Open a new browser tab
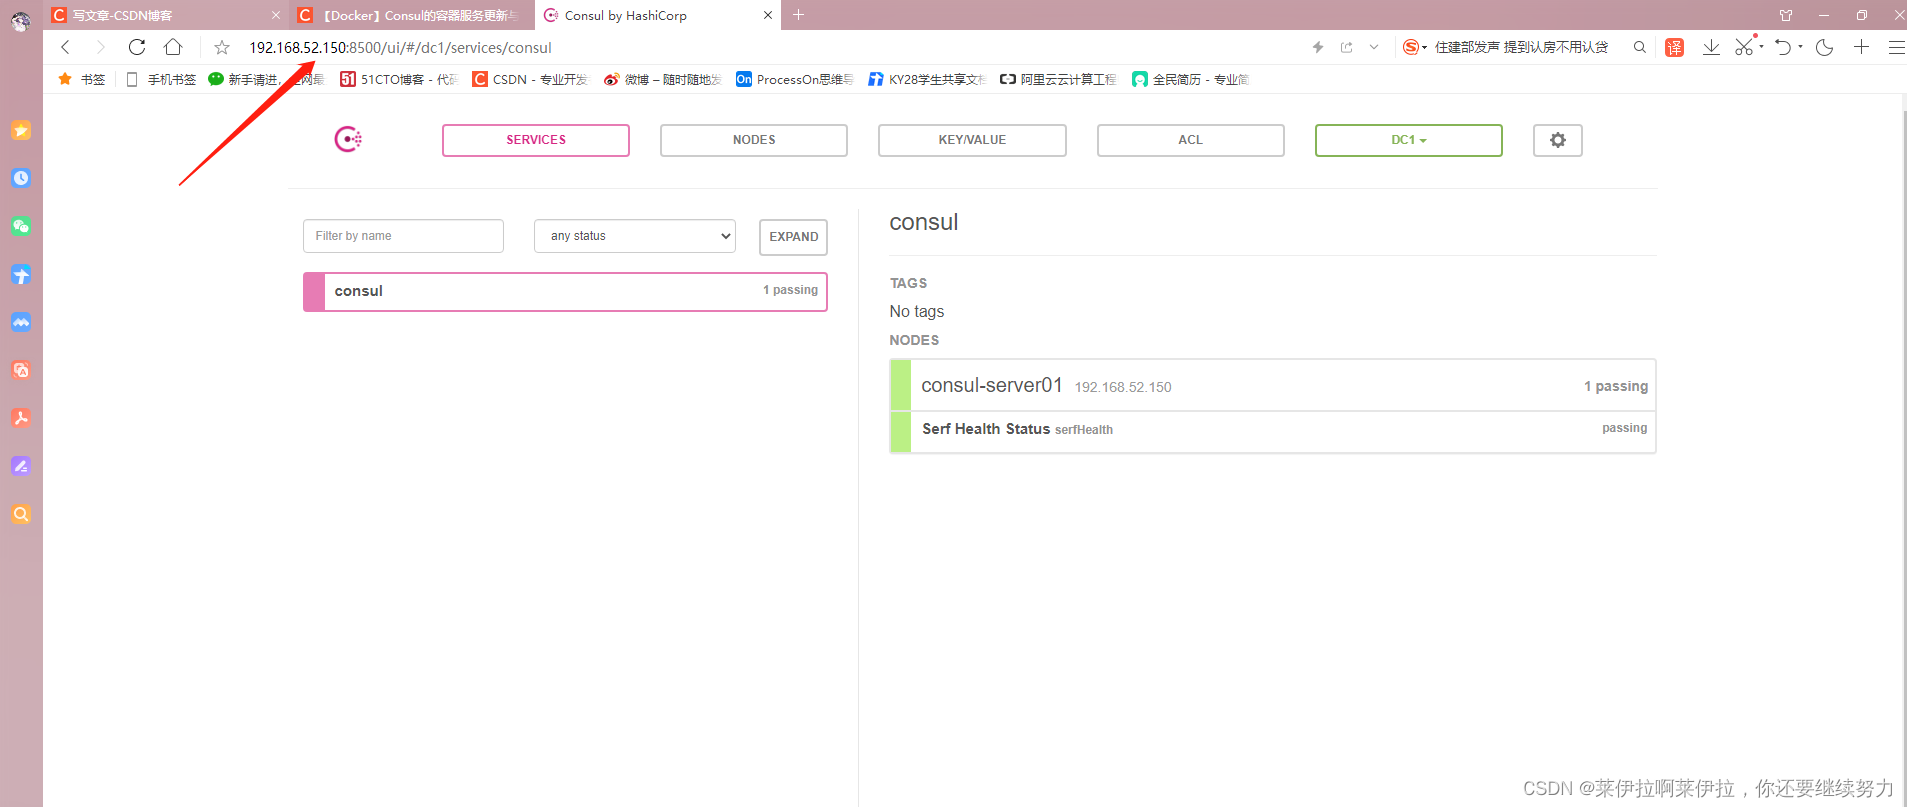Screen dimensions: 1907x807 [798, 15]
